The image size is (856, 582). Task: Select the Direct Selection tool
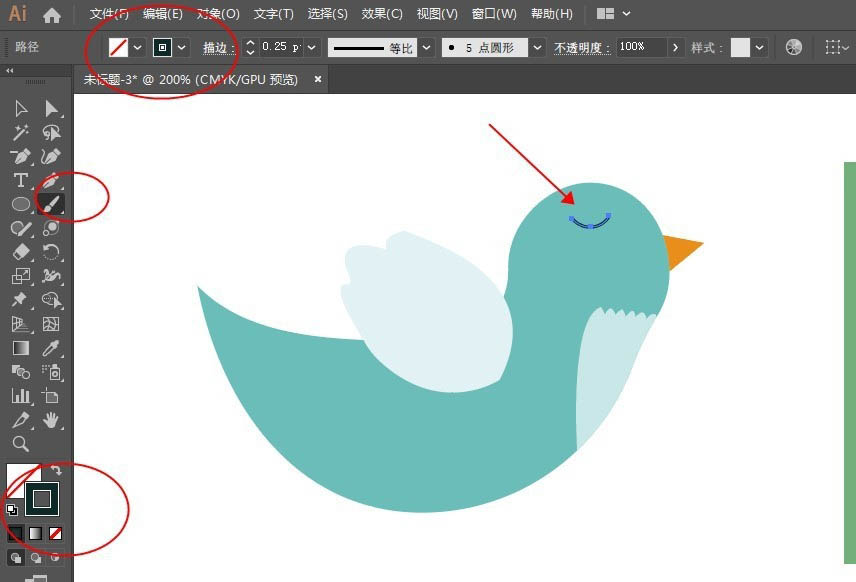point(52,109)
